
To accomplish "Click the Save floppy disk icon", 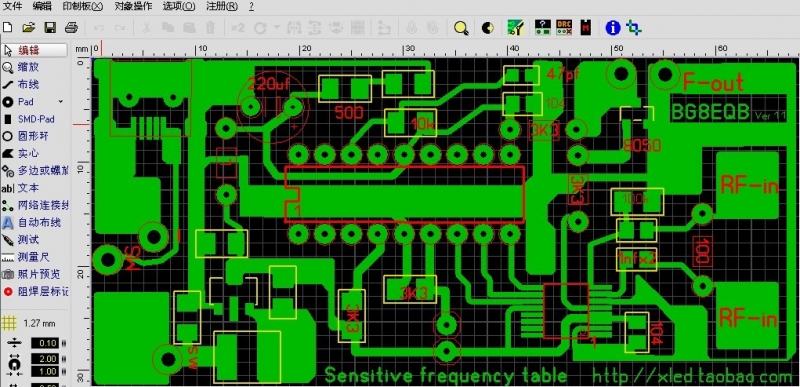I will coord(50,28).
